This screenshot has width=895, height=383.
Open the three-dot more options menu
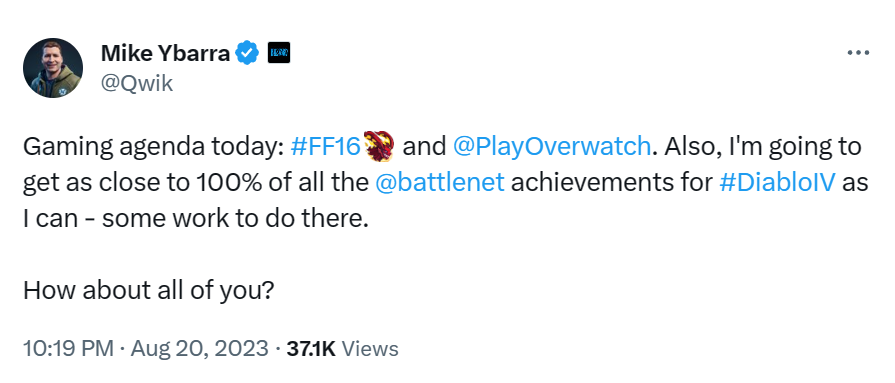[x=858, y=53]
